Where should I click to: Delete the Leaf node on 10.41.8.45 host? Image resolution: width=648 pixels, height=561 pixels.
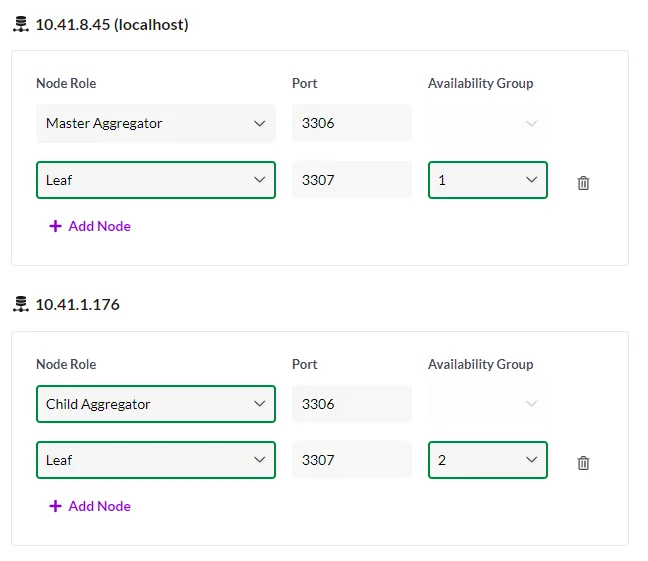584,183
